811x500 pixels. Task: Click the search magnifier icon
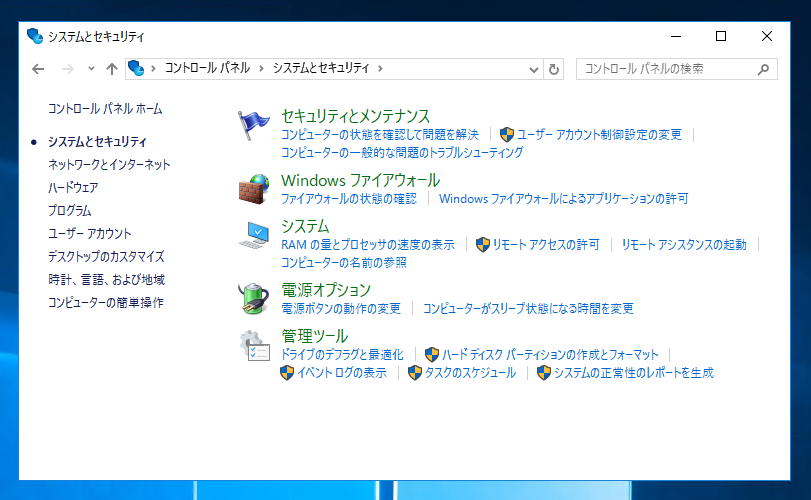point(763,69)
